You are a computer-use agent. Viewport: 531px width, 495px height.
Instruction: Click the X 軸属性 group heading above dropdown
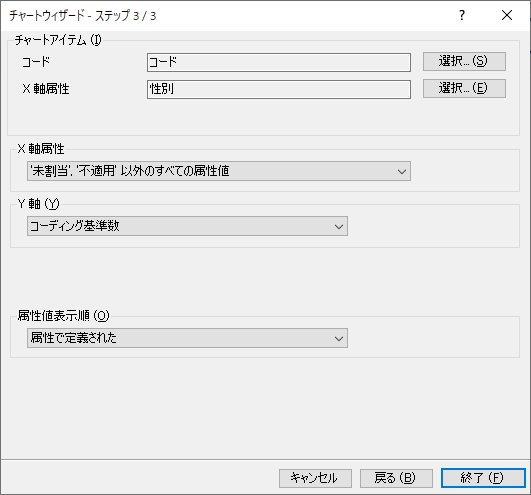(41, 149)
